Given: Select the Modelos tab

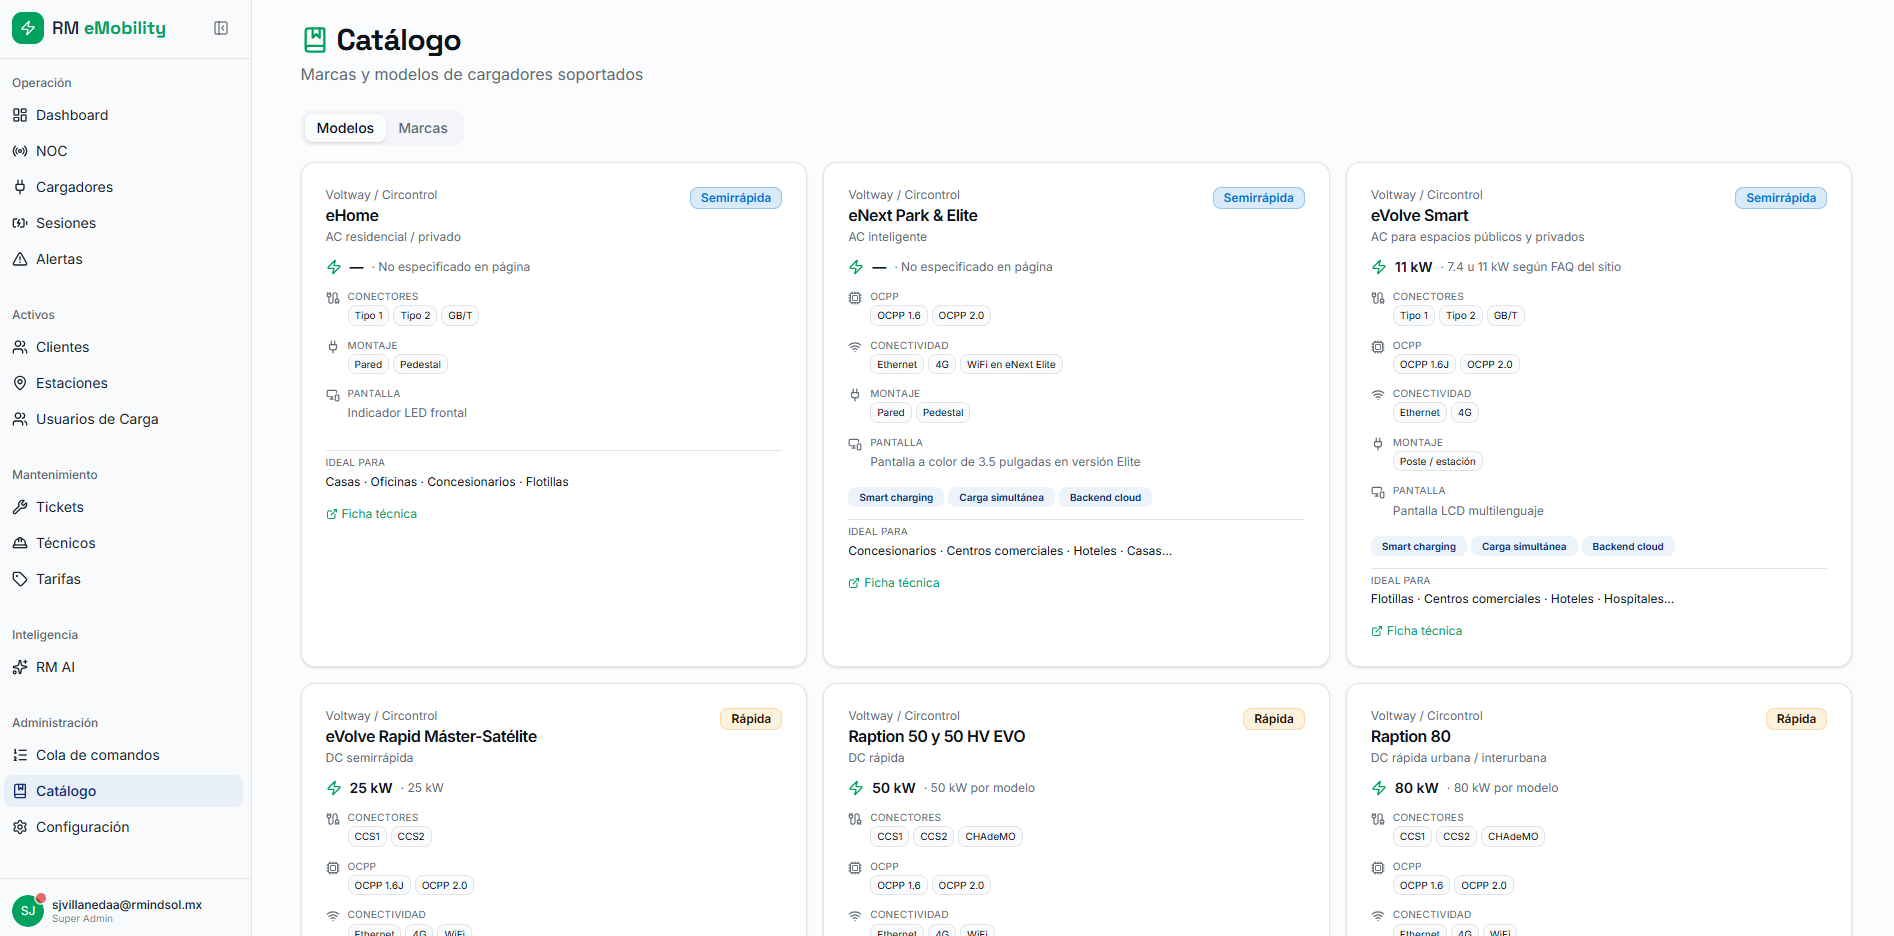Looking at the screenshot, I should coord(345,128).
